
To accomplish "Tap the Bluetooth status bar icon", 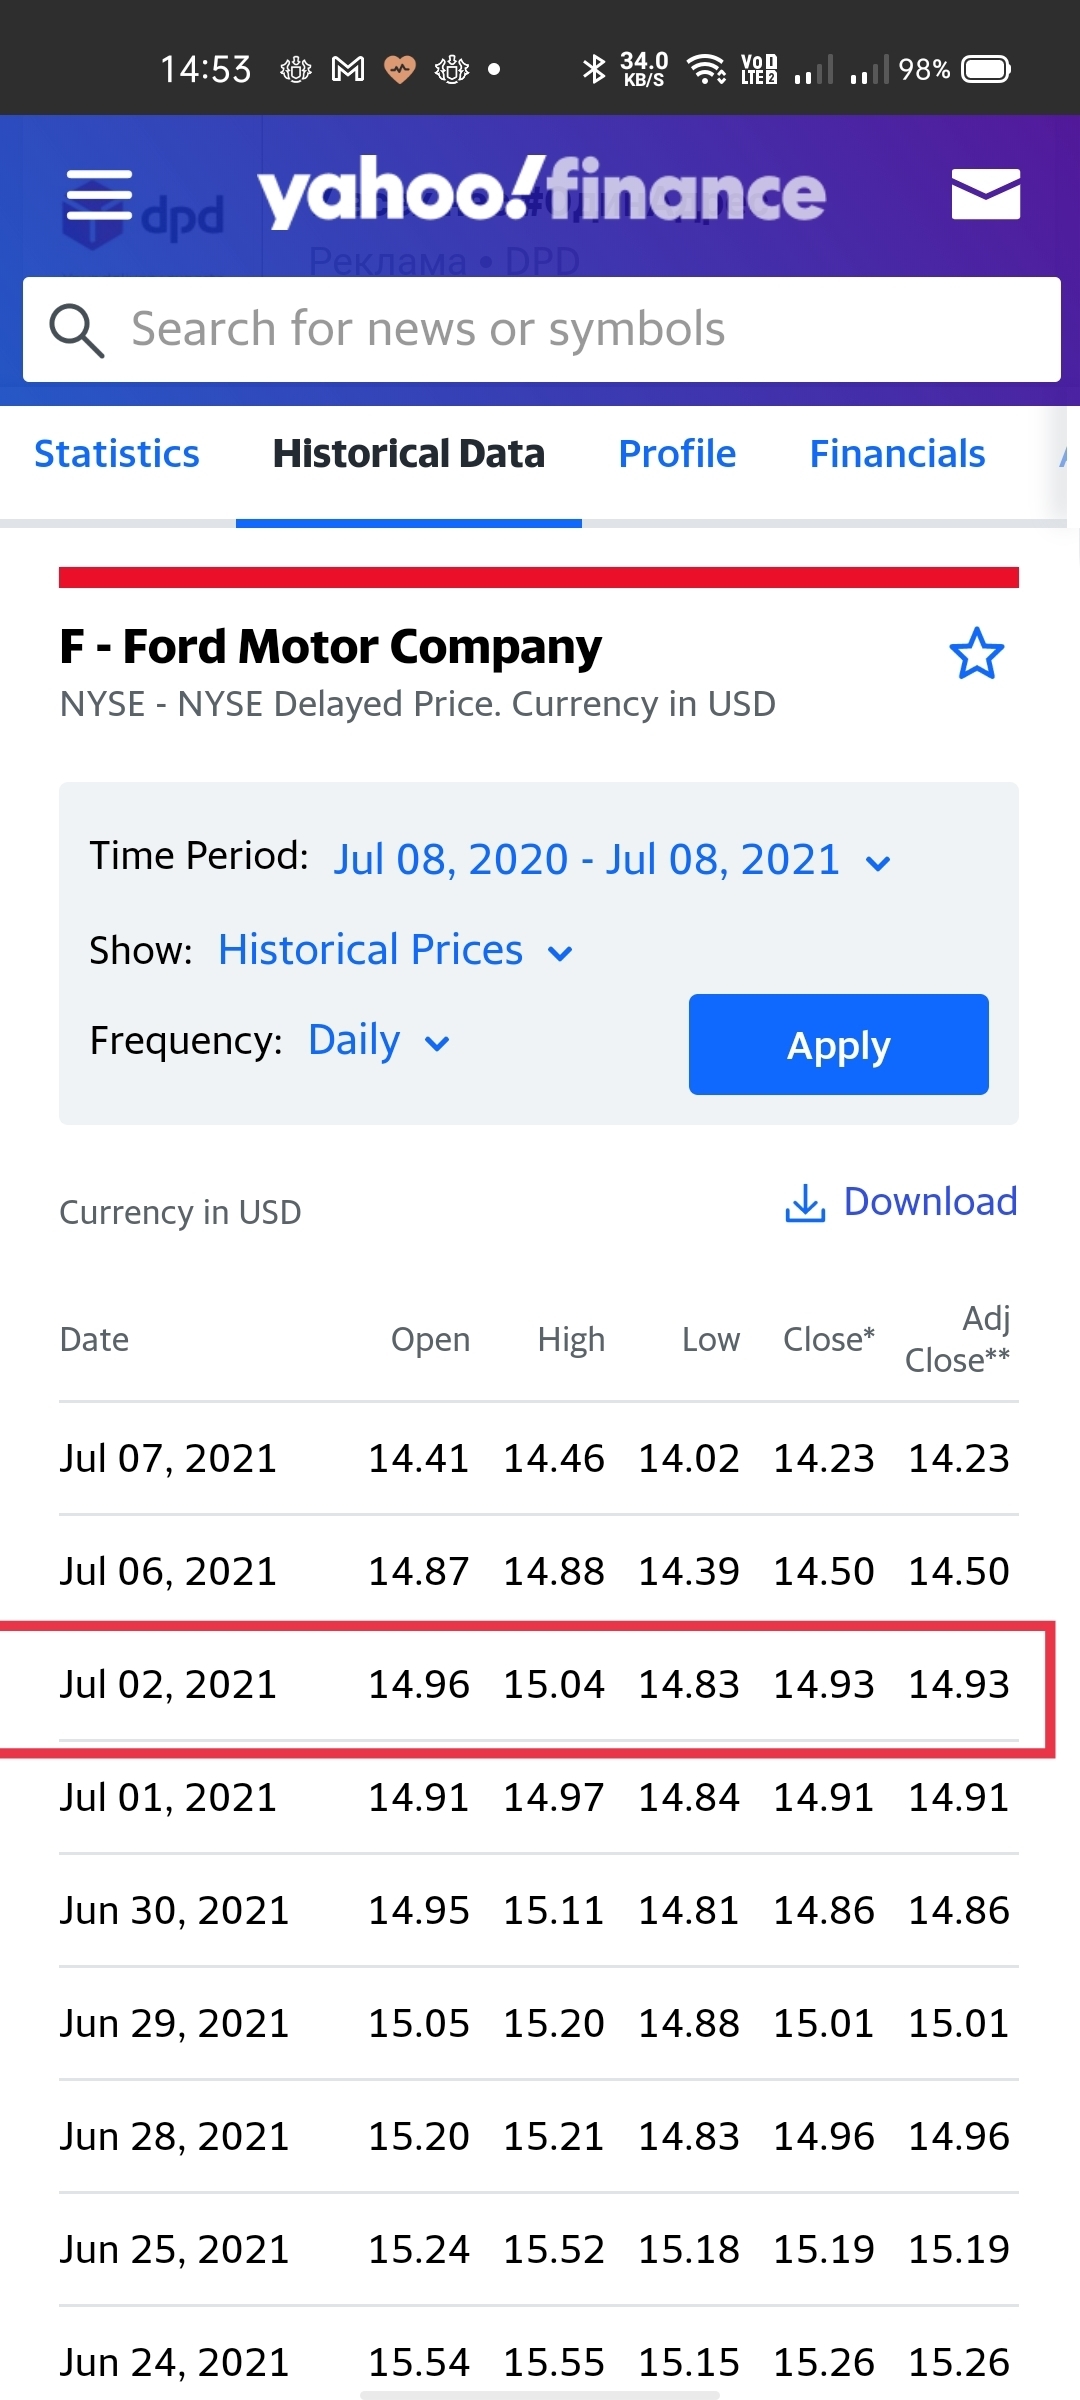I will click(594, 69).
